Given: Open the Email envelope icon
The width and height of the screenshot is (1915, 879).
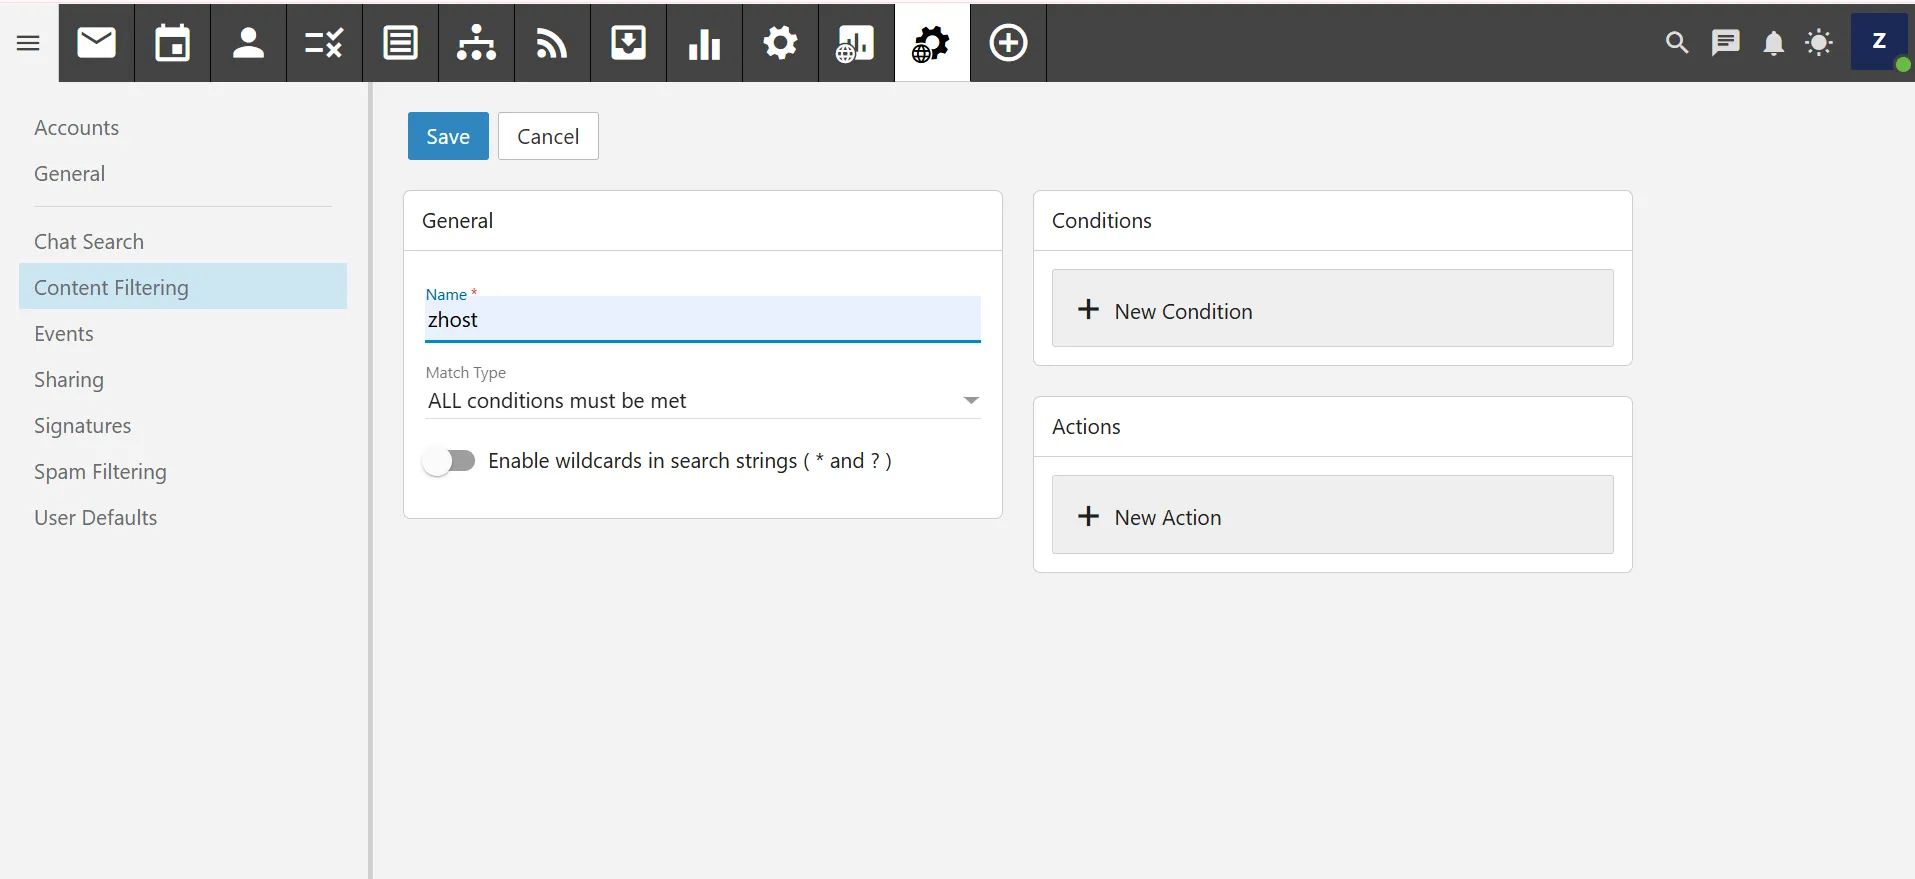Looking at the screenshot, I should point(97,43).
